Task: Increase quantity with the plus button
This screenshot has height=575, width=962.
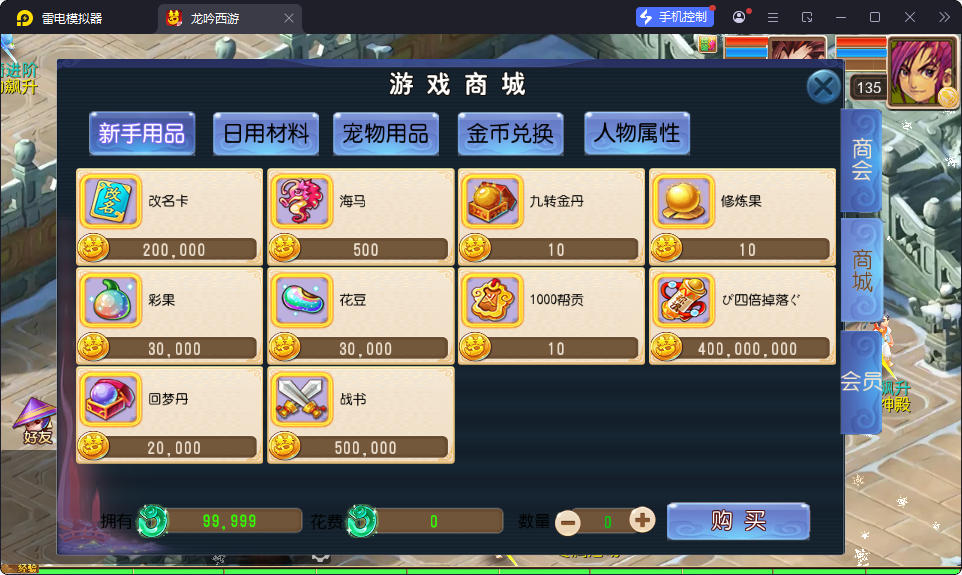Action: click(642, 520)
